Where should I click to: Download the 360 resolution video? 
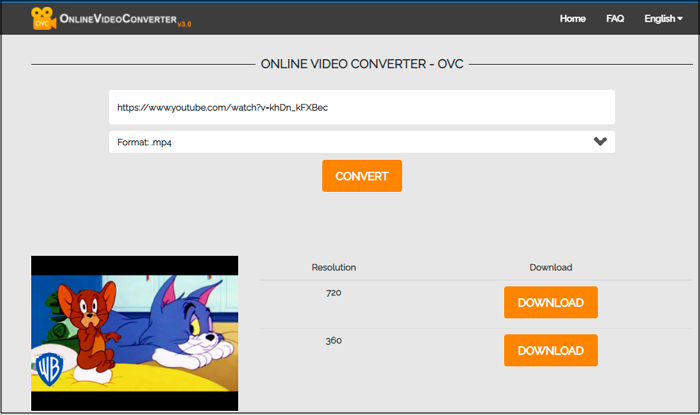[x=550, y=350]
